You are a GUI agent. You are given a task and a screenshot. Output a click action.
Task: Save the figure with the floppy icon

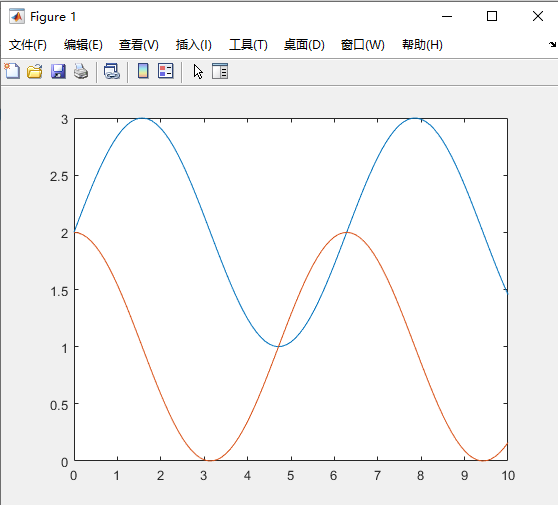click(x=58, y=71)
